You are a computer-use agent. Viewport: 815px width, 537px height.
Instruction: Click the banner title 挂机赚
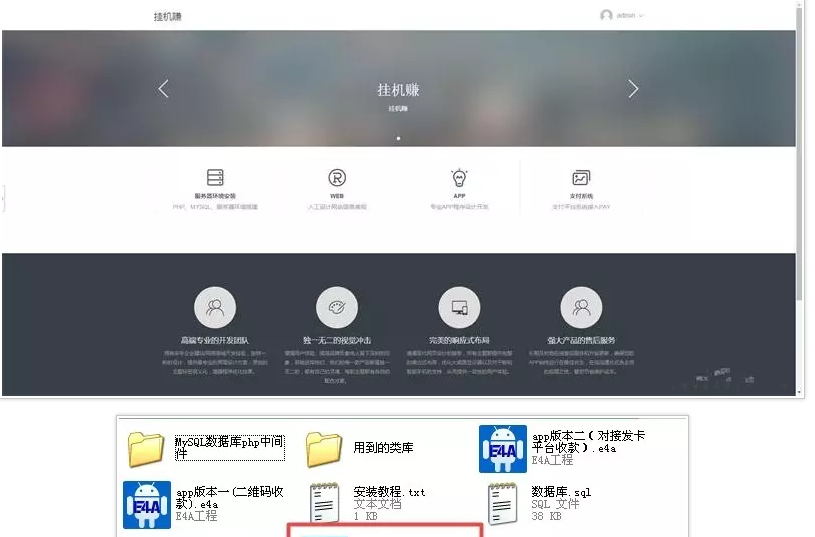[398, 90]
